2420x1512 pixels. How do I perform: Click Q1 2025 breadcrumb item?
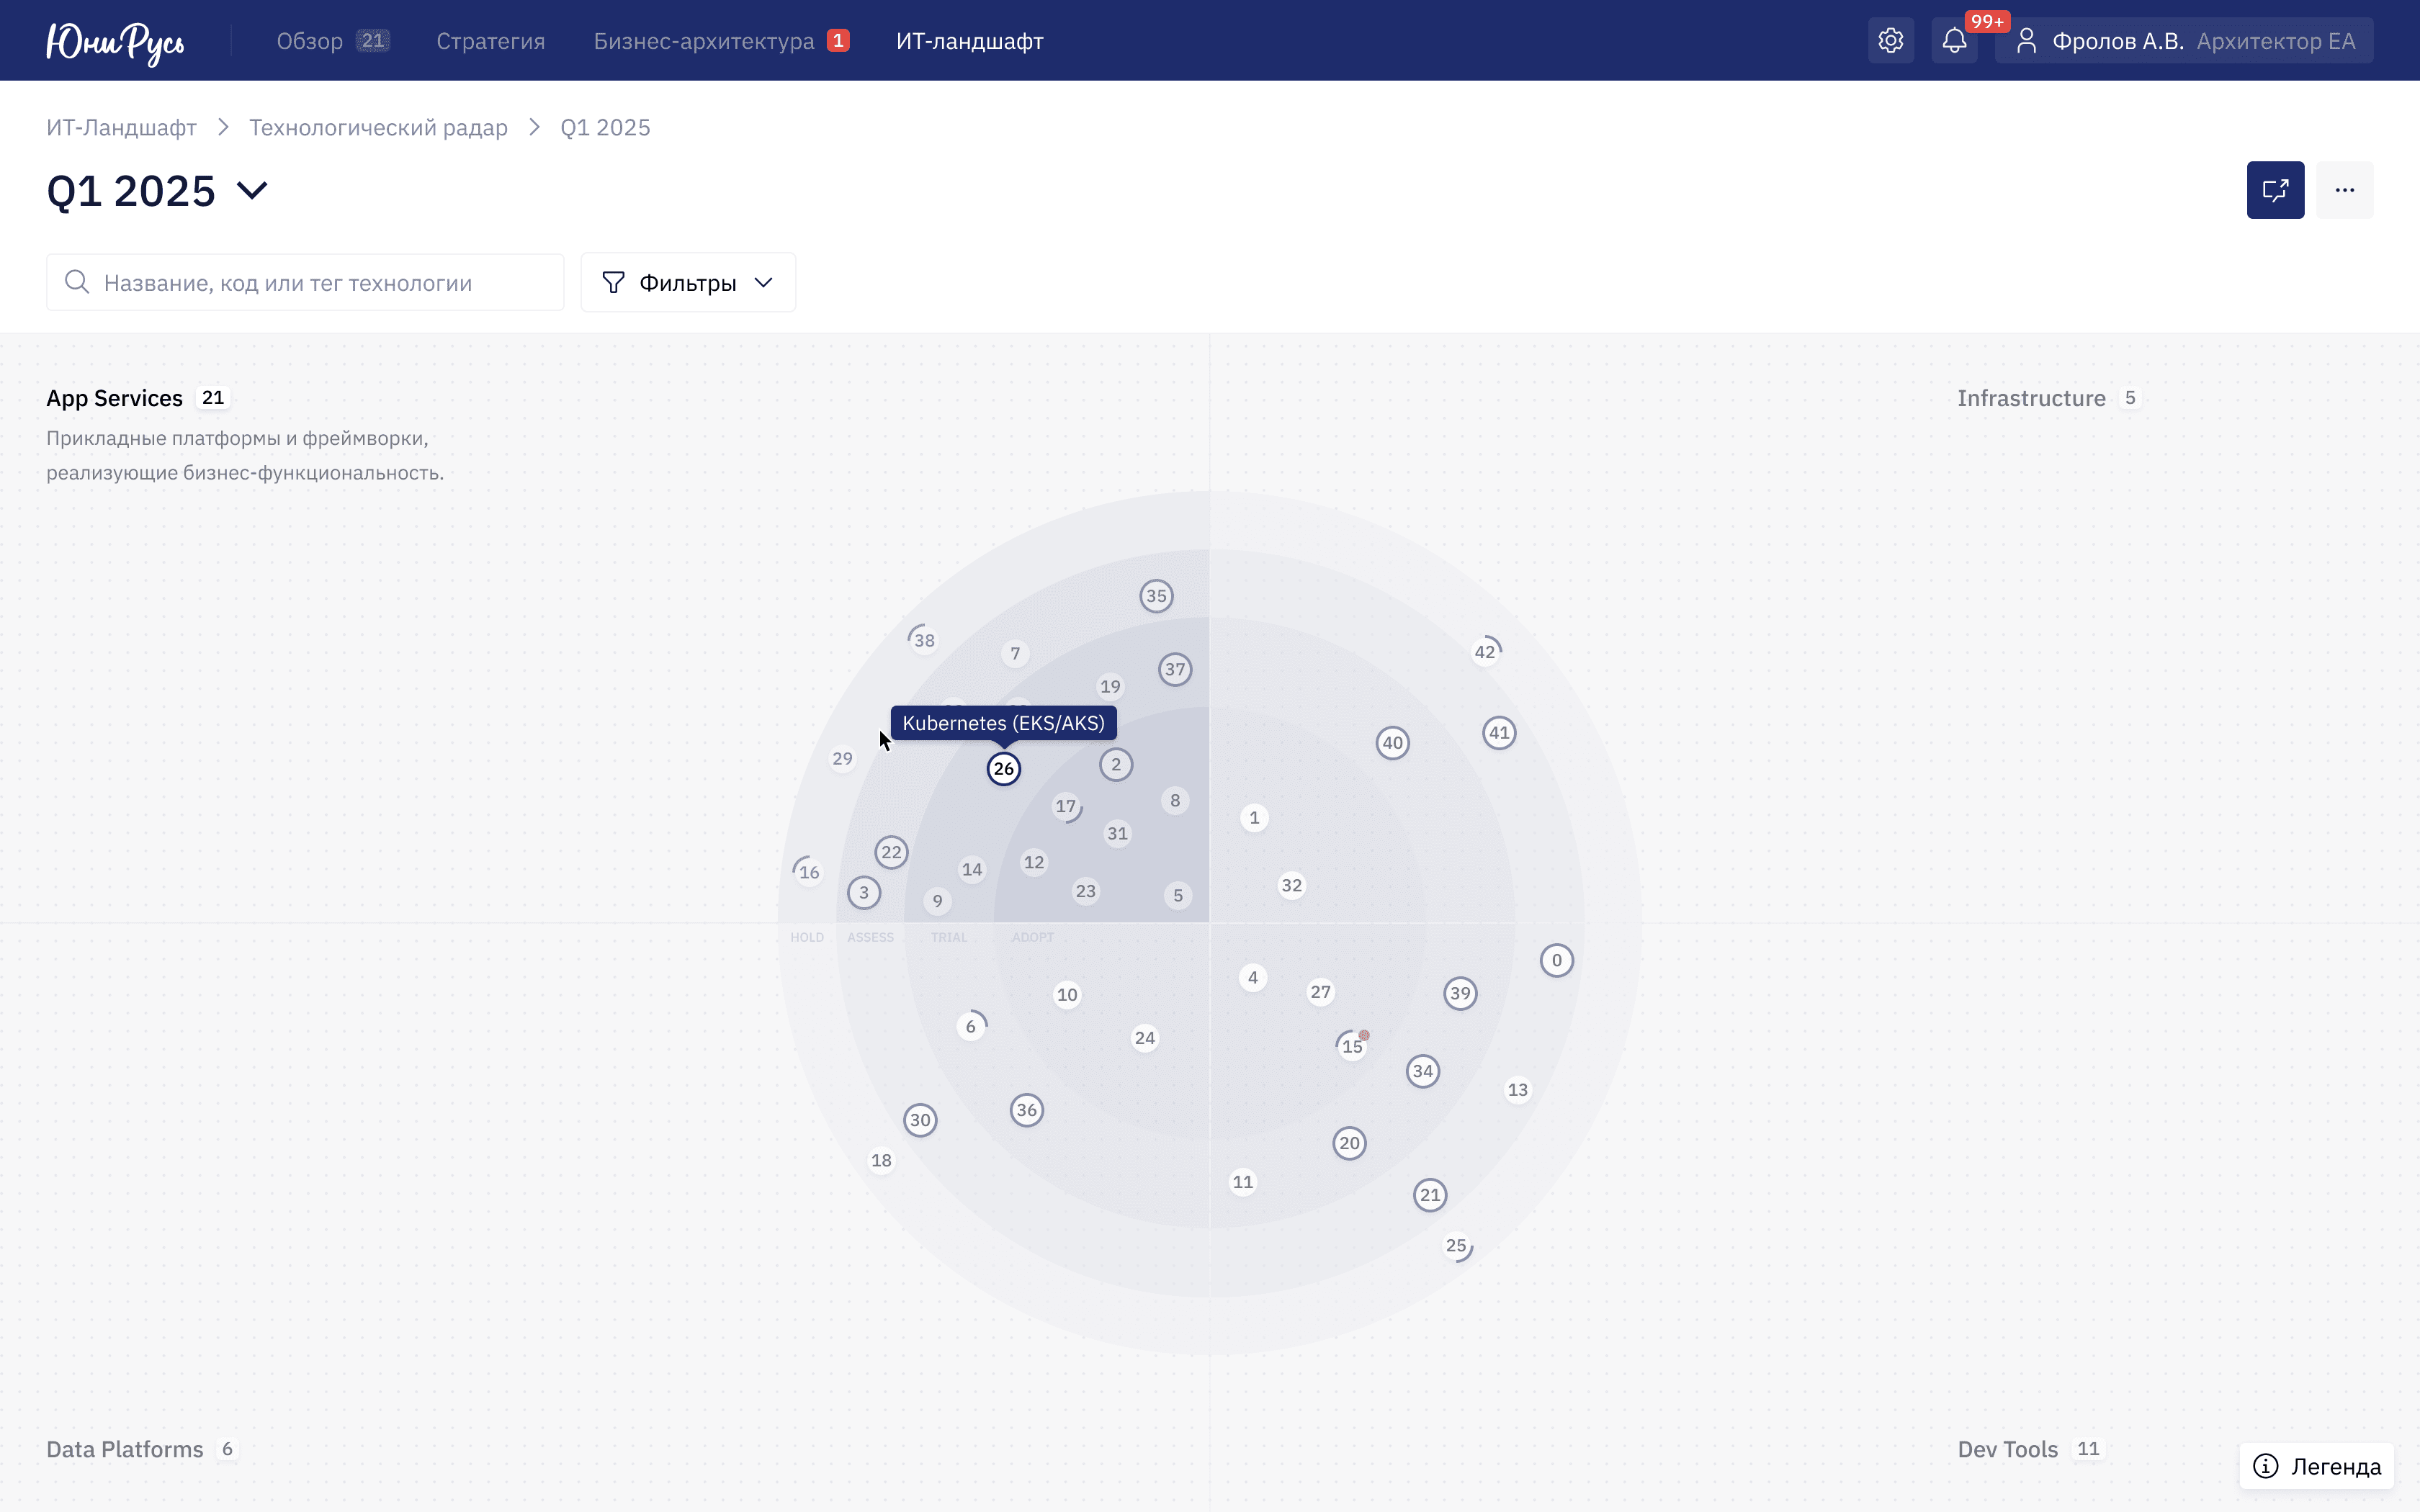point(605,127)
